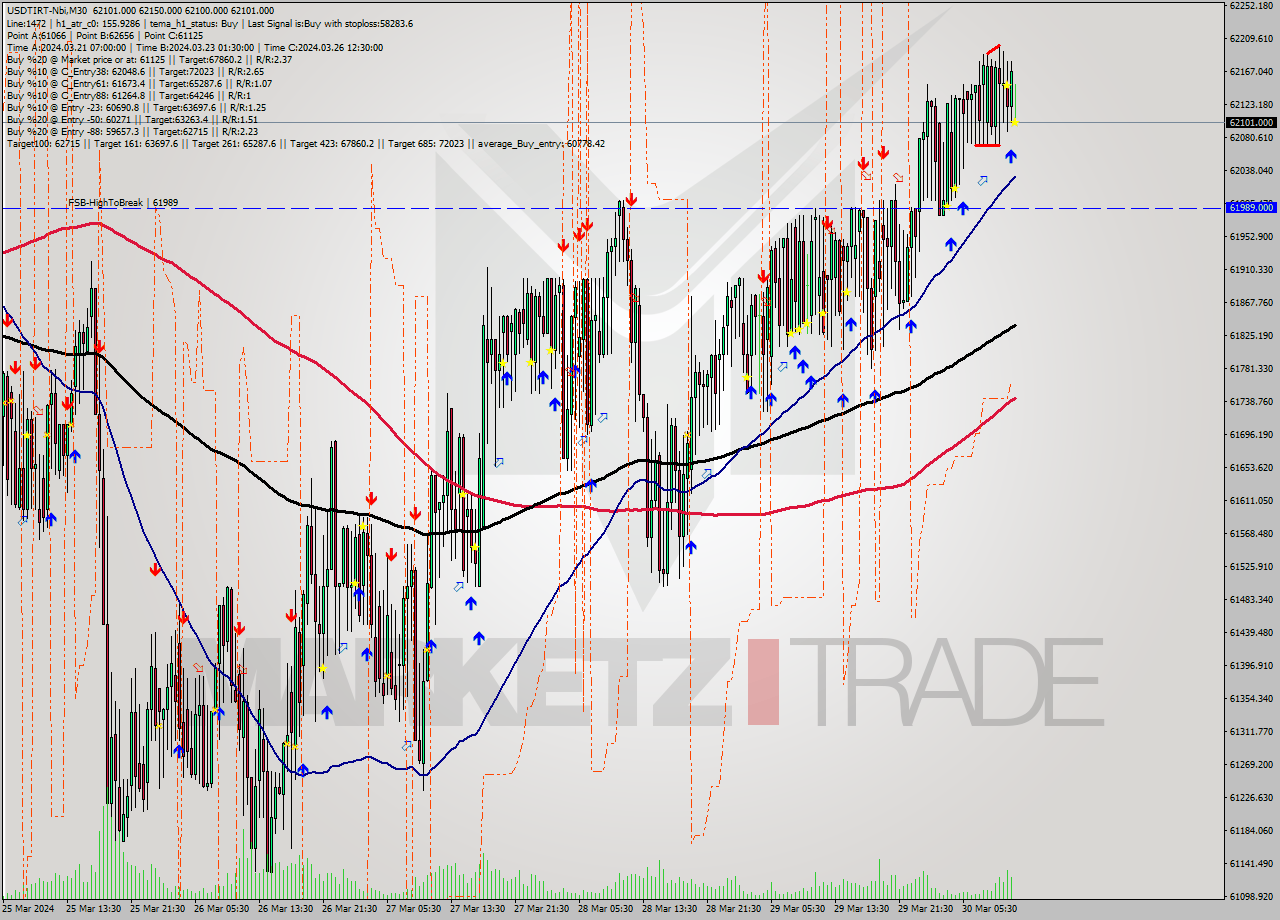Click the 61696.190 price axis label
The width and height of the screenshot is (1280, 920).
click(x=1251, y=434)
